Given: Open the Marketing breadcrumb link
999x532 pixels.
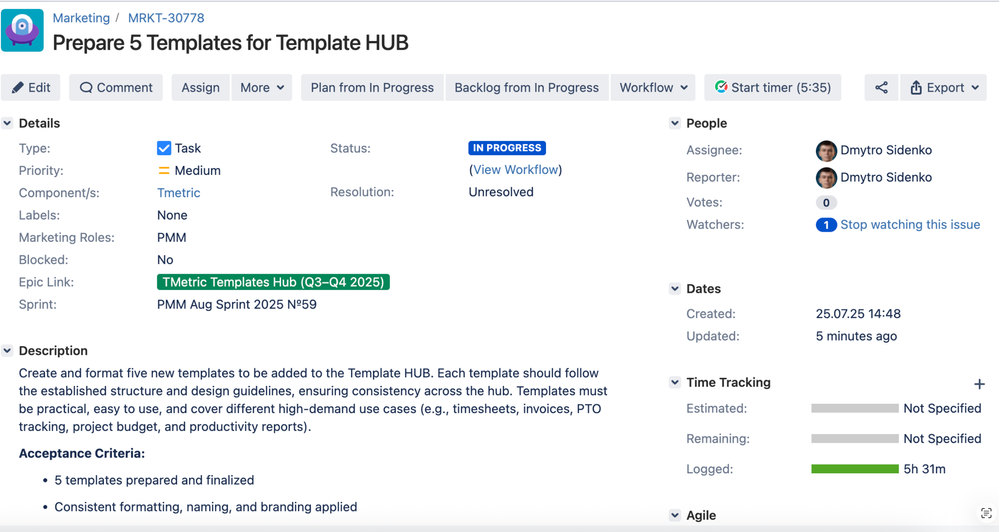Looking at the screenshot, I should coord(81,18).
